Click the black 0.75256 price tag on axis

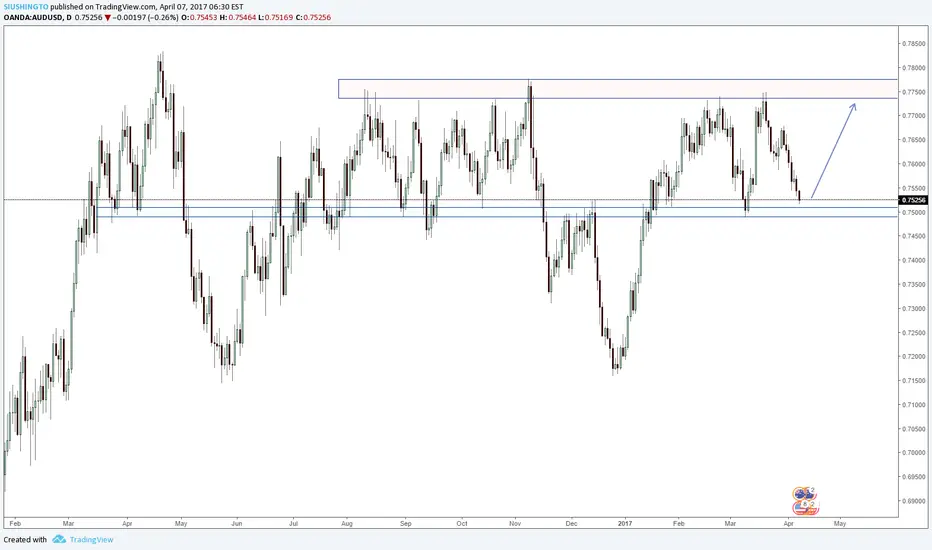point(914,200)
